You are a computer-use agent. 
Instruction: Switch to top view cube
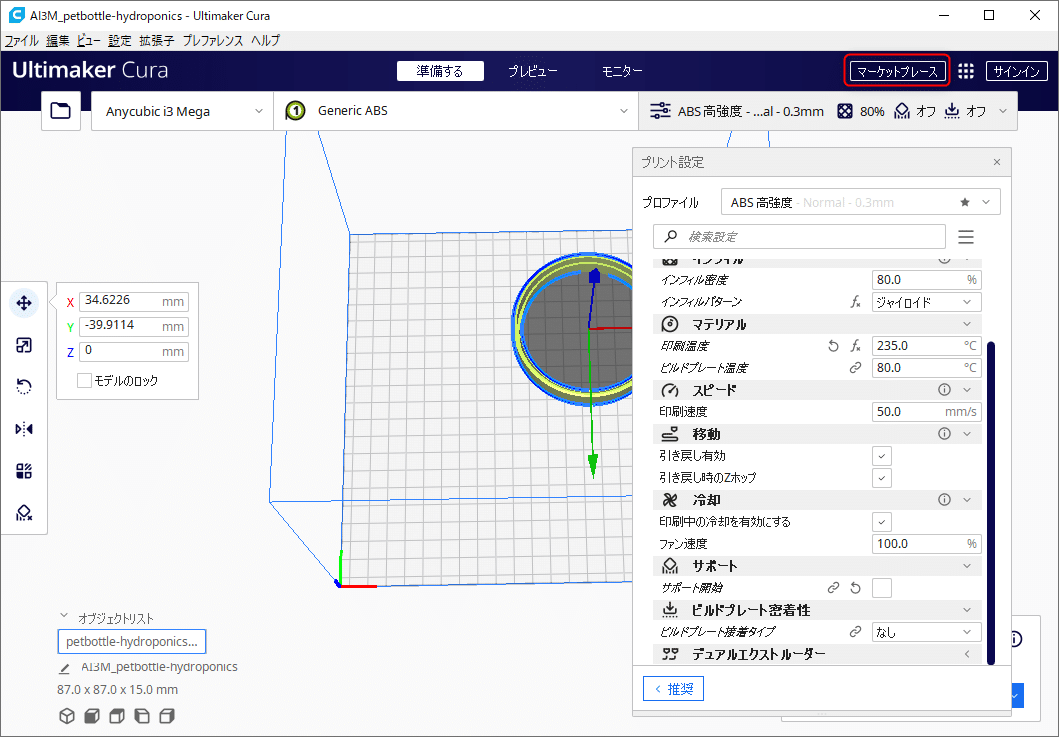pos(117,715)
